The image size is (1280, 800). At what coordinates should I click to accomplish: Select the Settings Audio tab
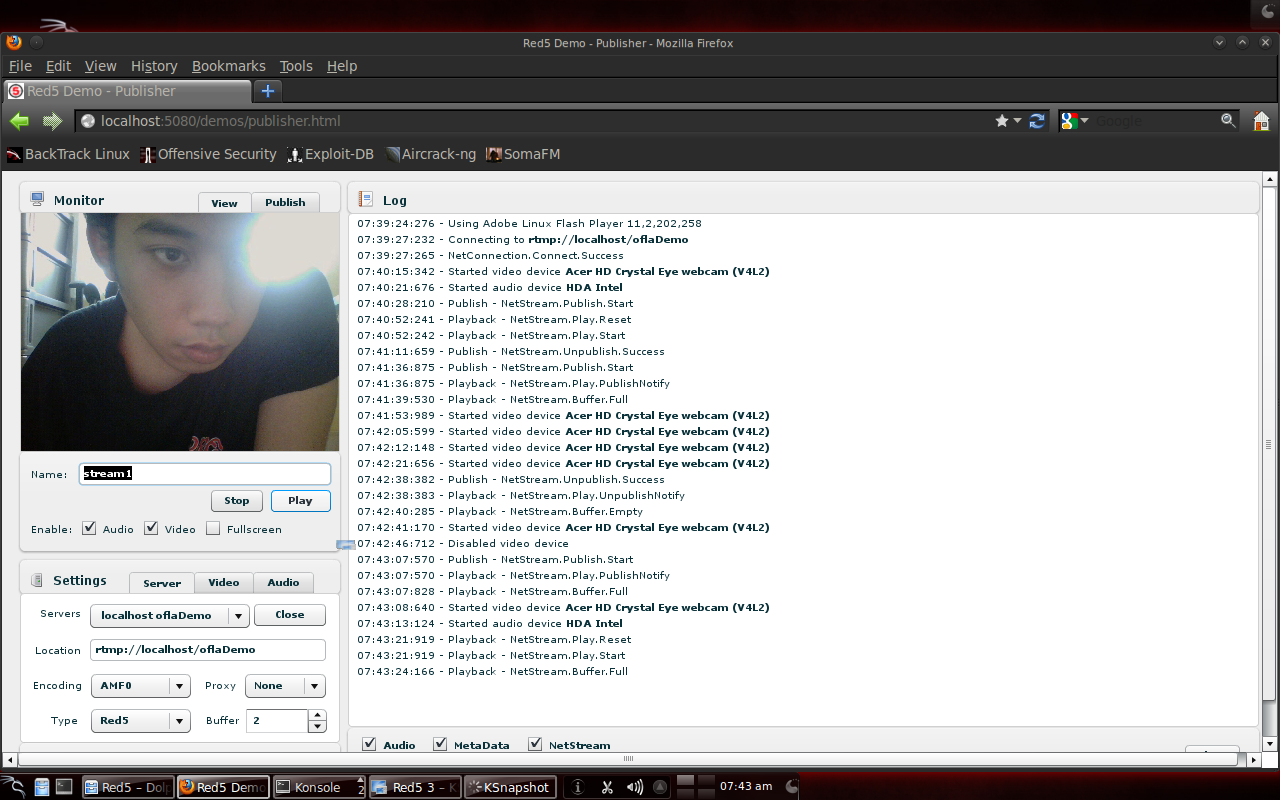283,583
